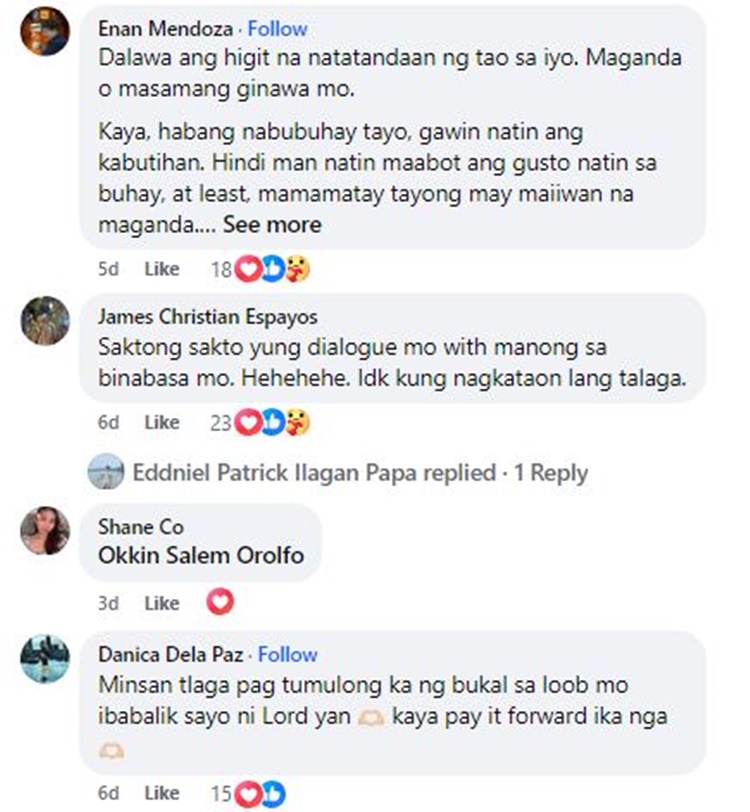Screen dimensions: 750x812
Task: Like Danica Dela Paz's comment
Action: 162,793
